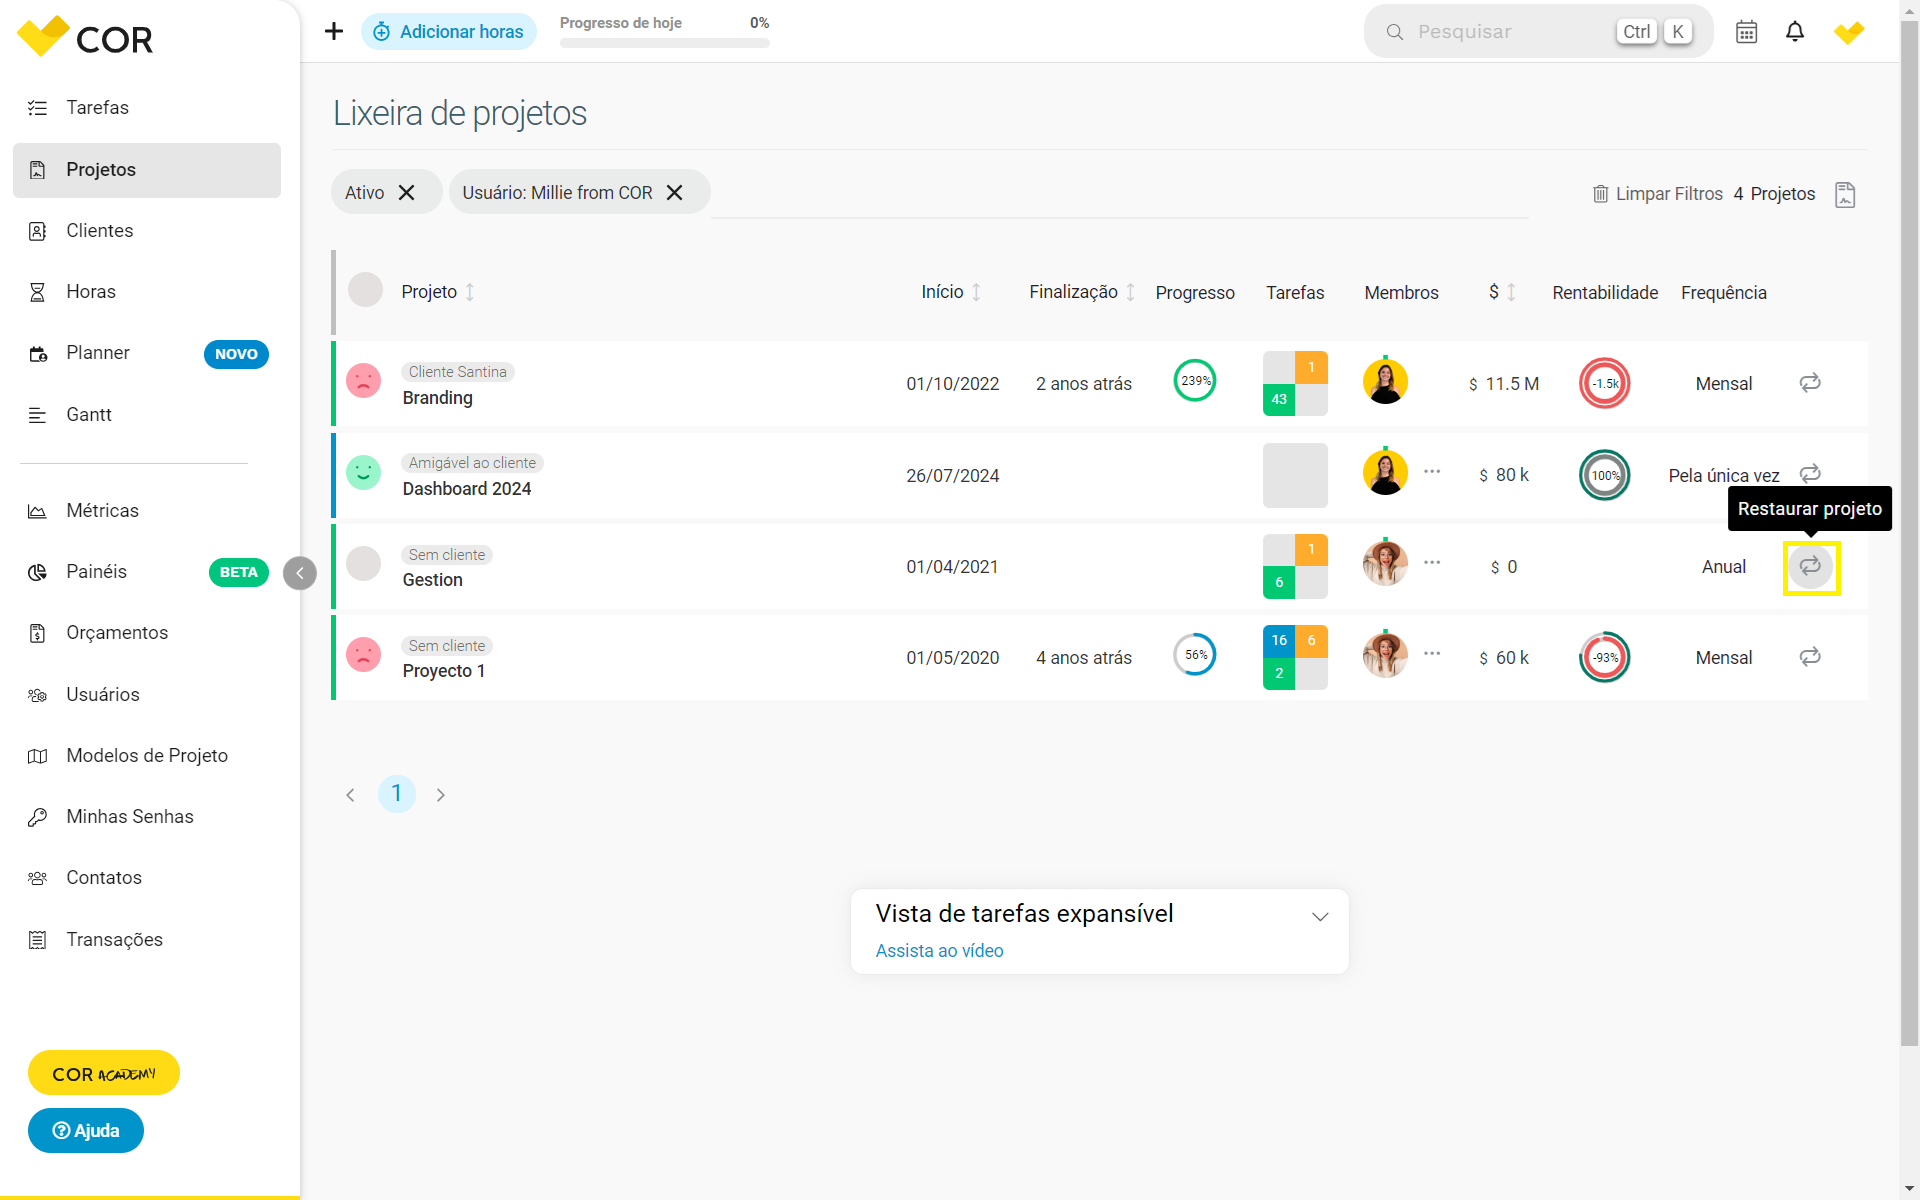Open the calendar icon in top bar
Image resolution: width=1920 pixels, height=1200 pixels.
1746,32
